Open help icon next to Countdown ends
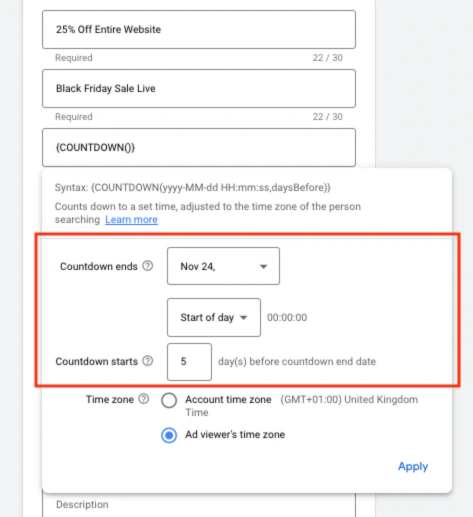473x517 pixels. [x=148, y=266]
